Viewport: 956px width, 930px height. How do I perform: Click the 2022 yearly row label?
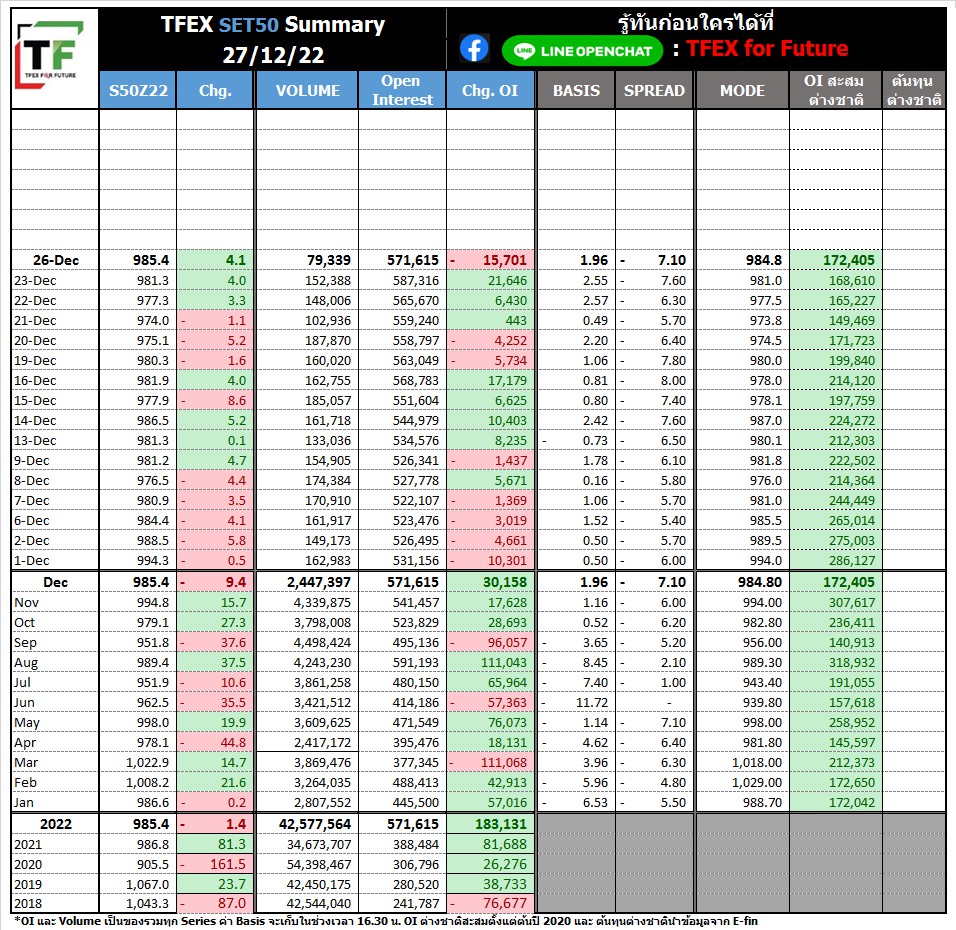pos(55,824)
